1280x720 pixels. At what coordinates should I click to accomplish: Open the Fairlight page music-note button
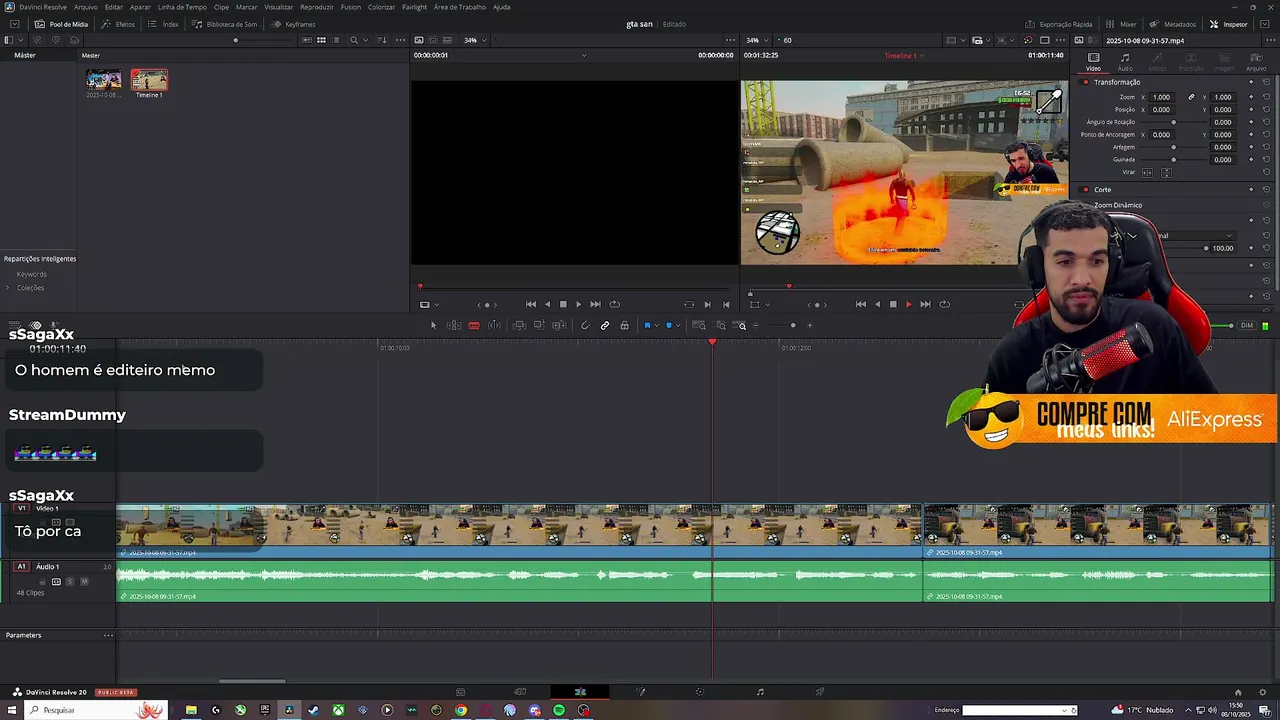click(x=760, y=692)
